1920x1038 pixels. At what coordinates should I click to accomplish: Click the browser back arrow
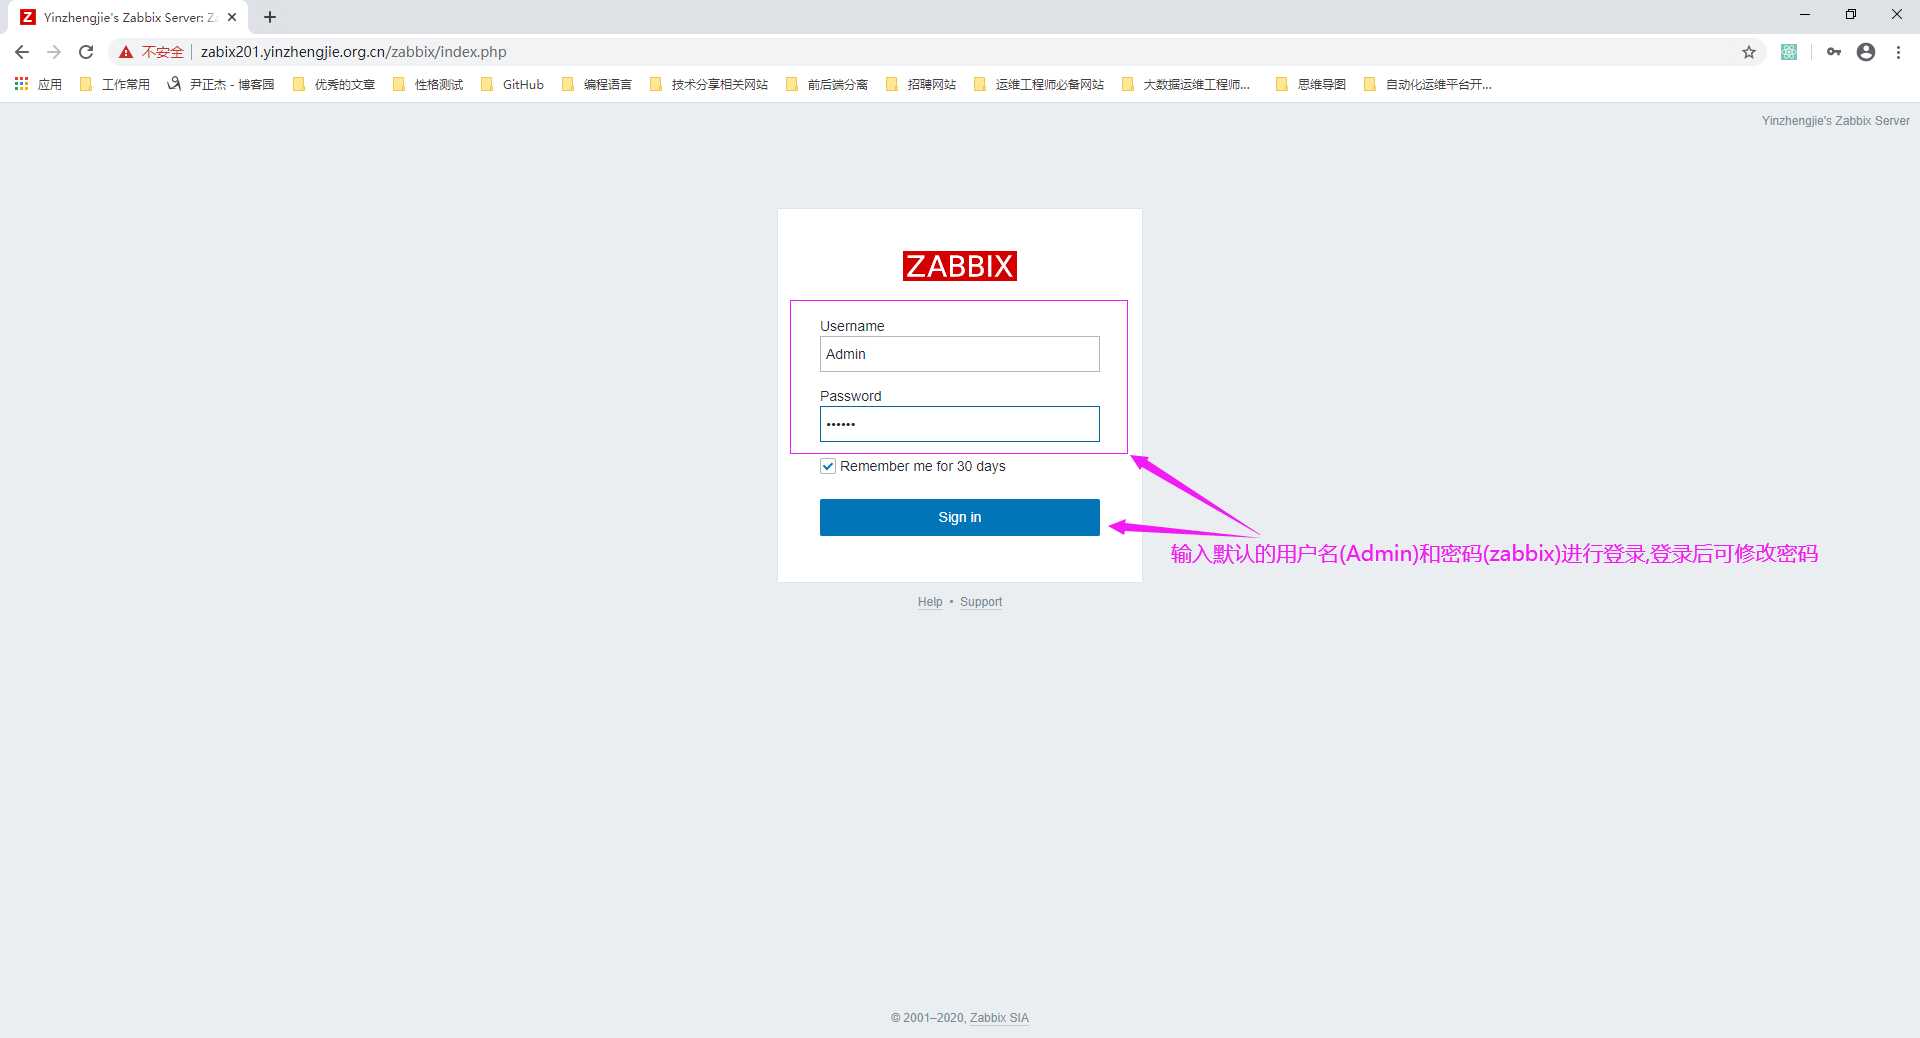point(22,52)
